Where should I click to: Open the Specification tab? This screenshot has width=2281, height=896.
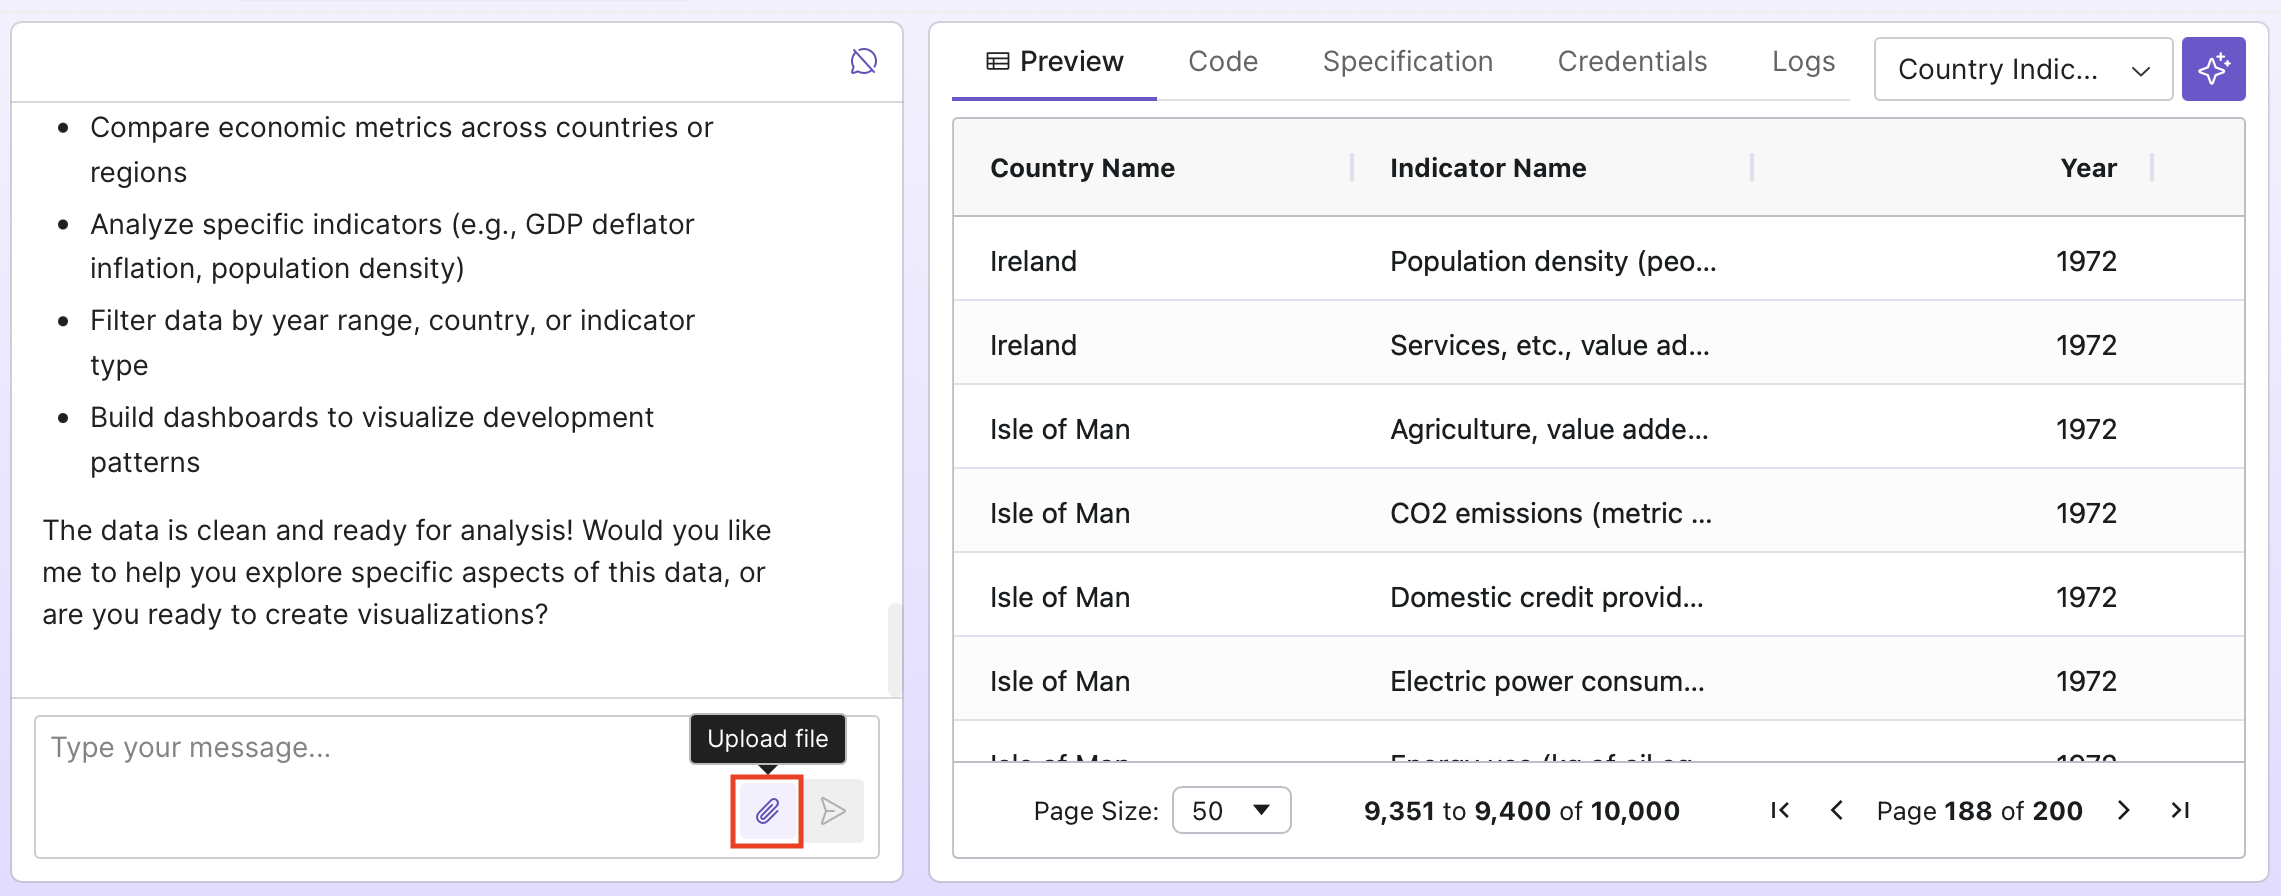[1407, 62]
